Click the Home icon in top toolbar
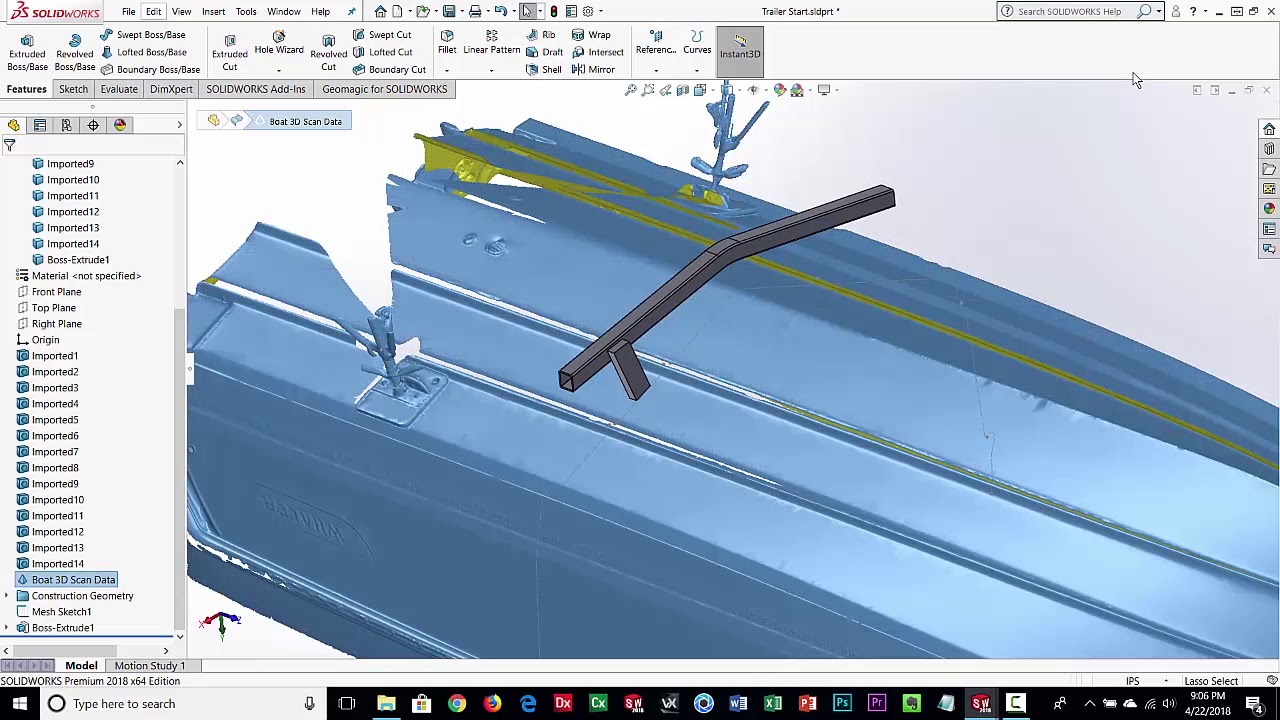Screen dimensions: 1280x720 tap(380, 11)
